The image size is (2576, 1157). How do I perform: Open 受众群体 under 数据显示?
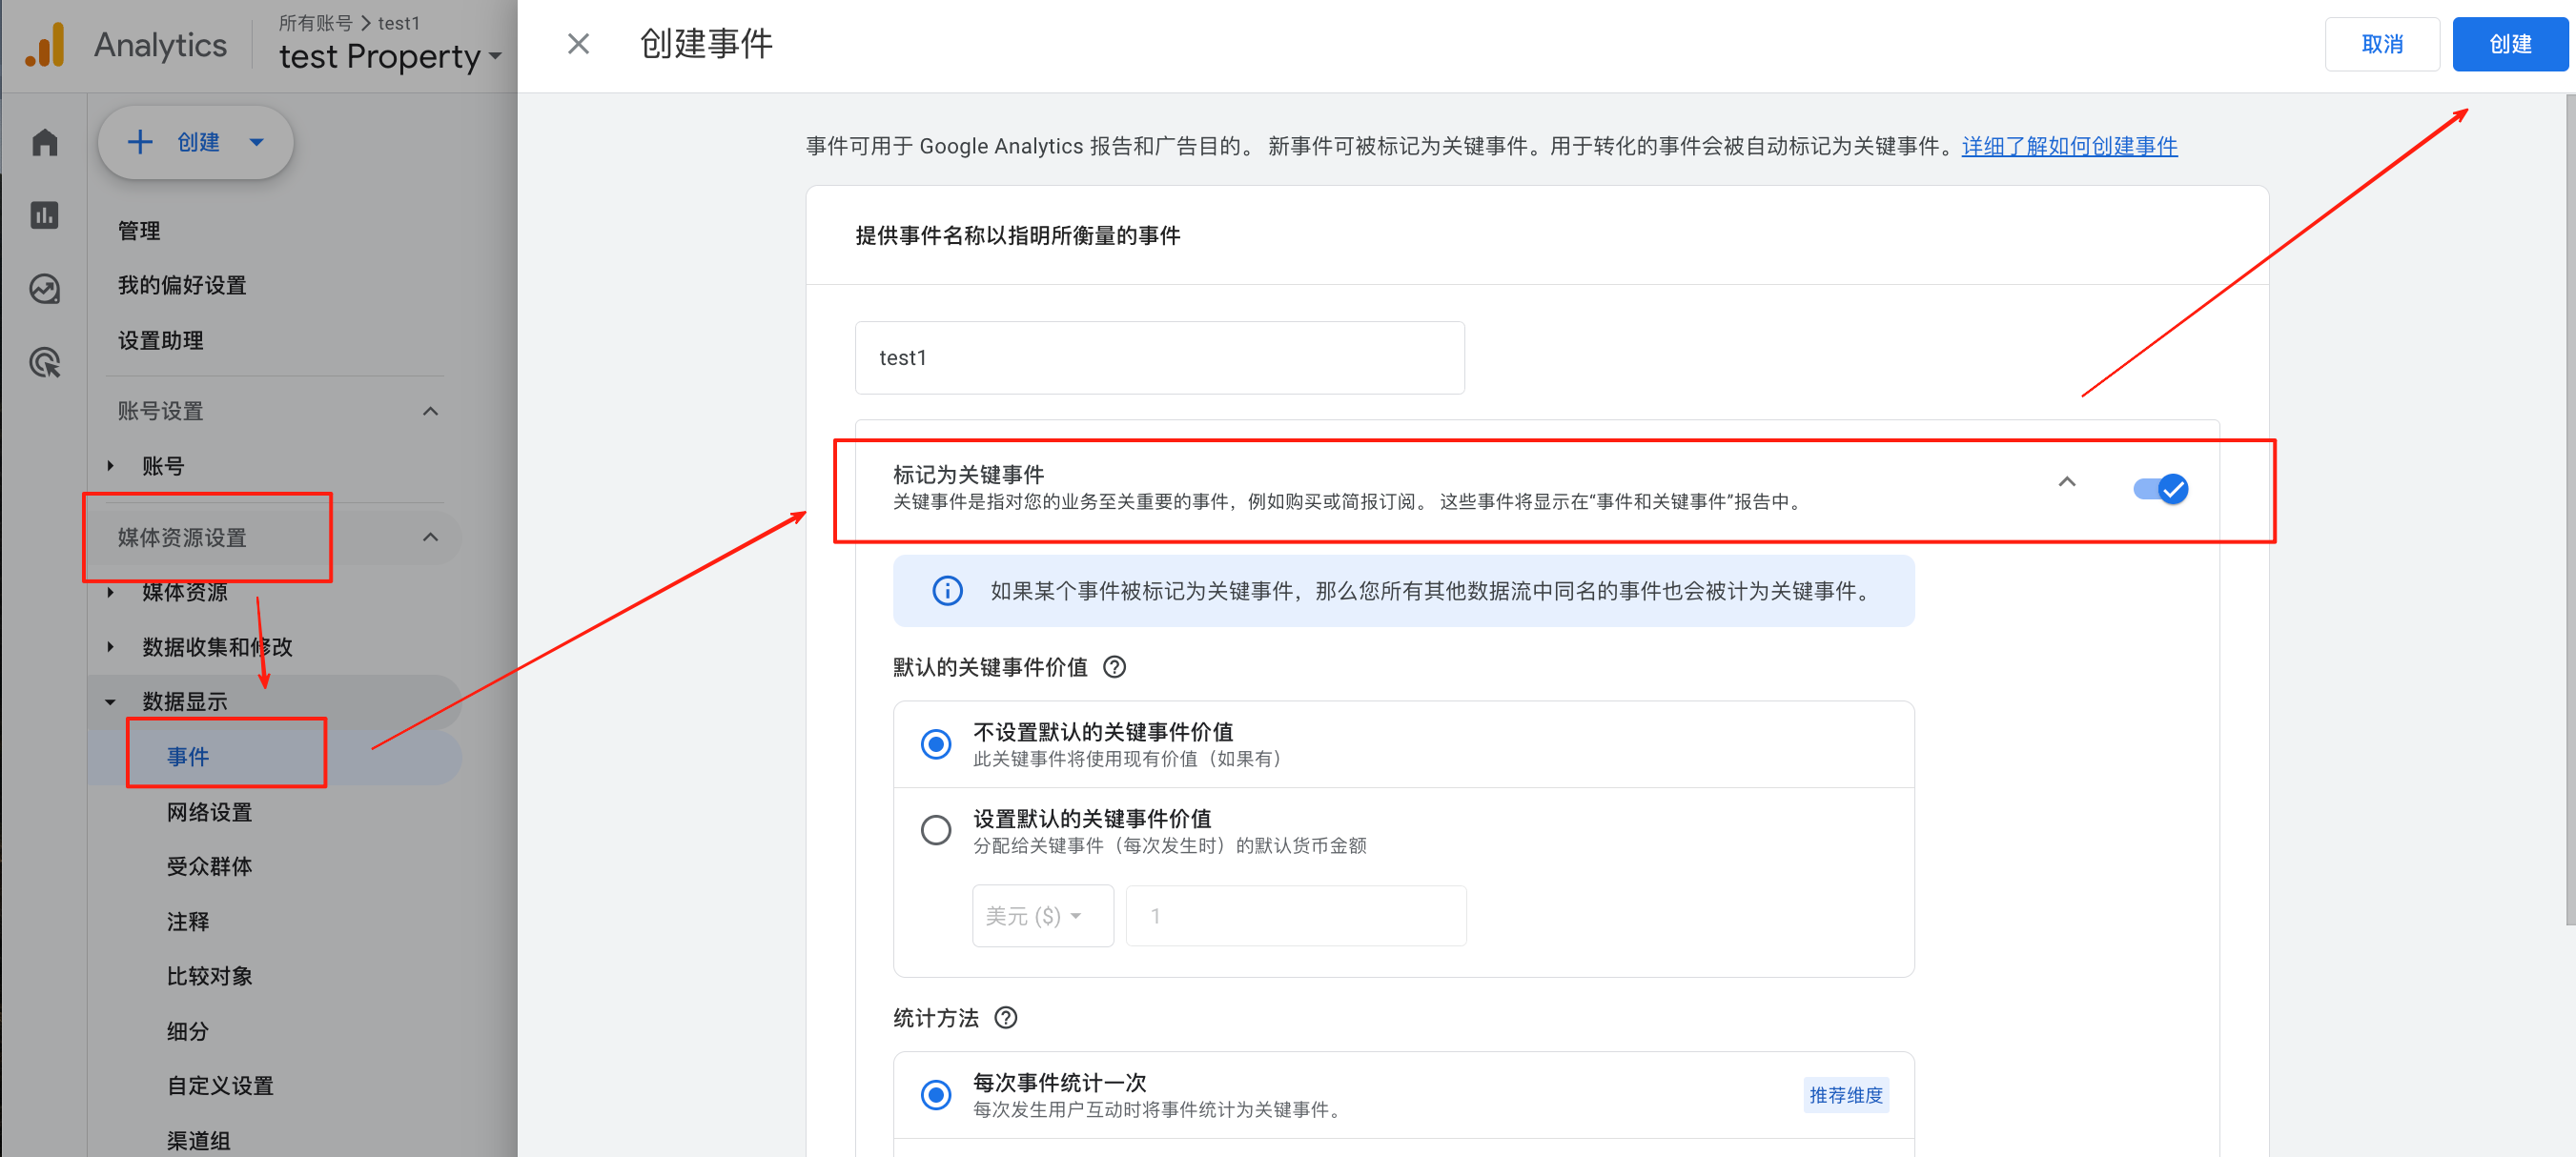(x=209, y=866)
